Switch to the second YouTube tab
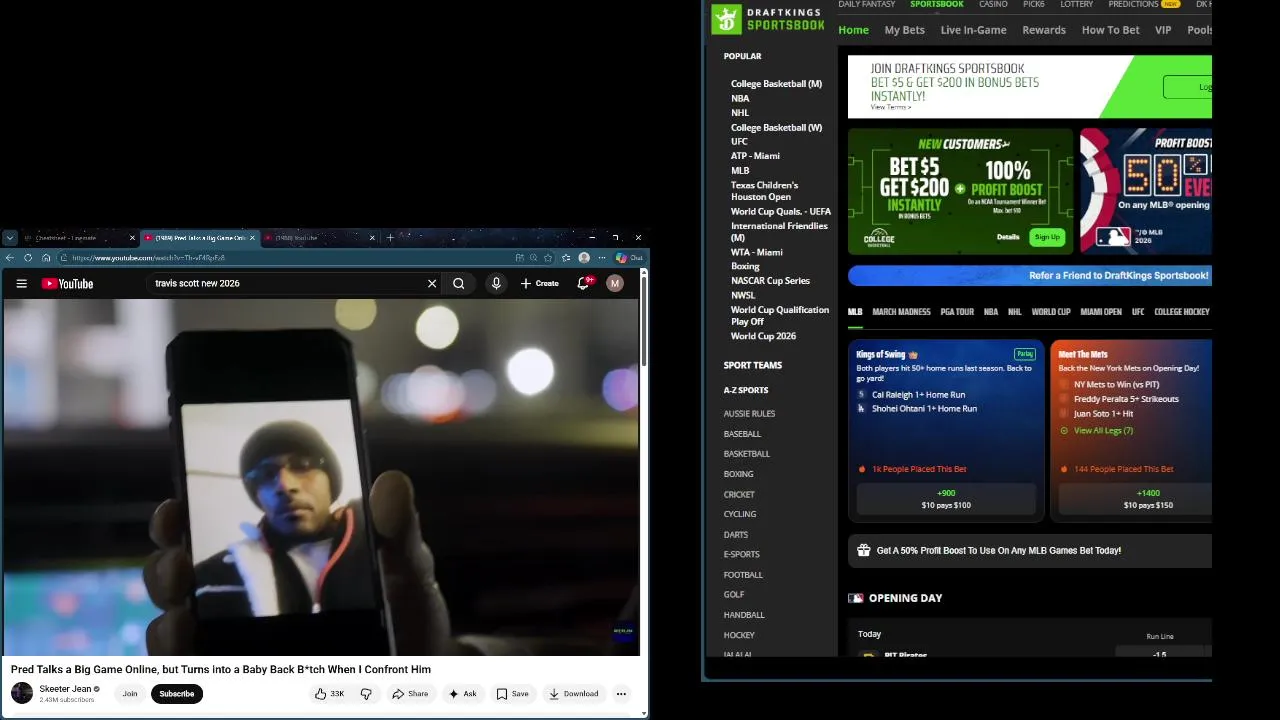1280x720 pixels. click(318, 238)
